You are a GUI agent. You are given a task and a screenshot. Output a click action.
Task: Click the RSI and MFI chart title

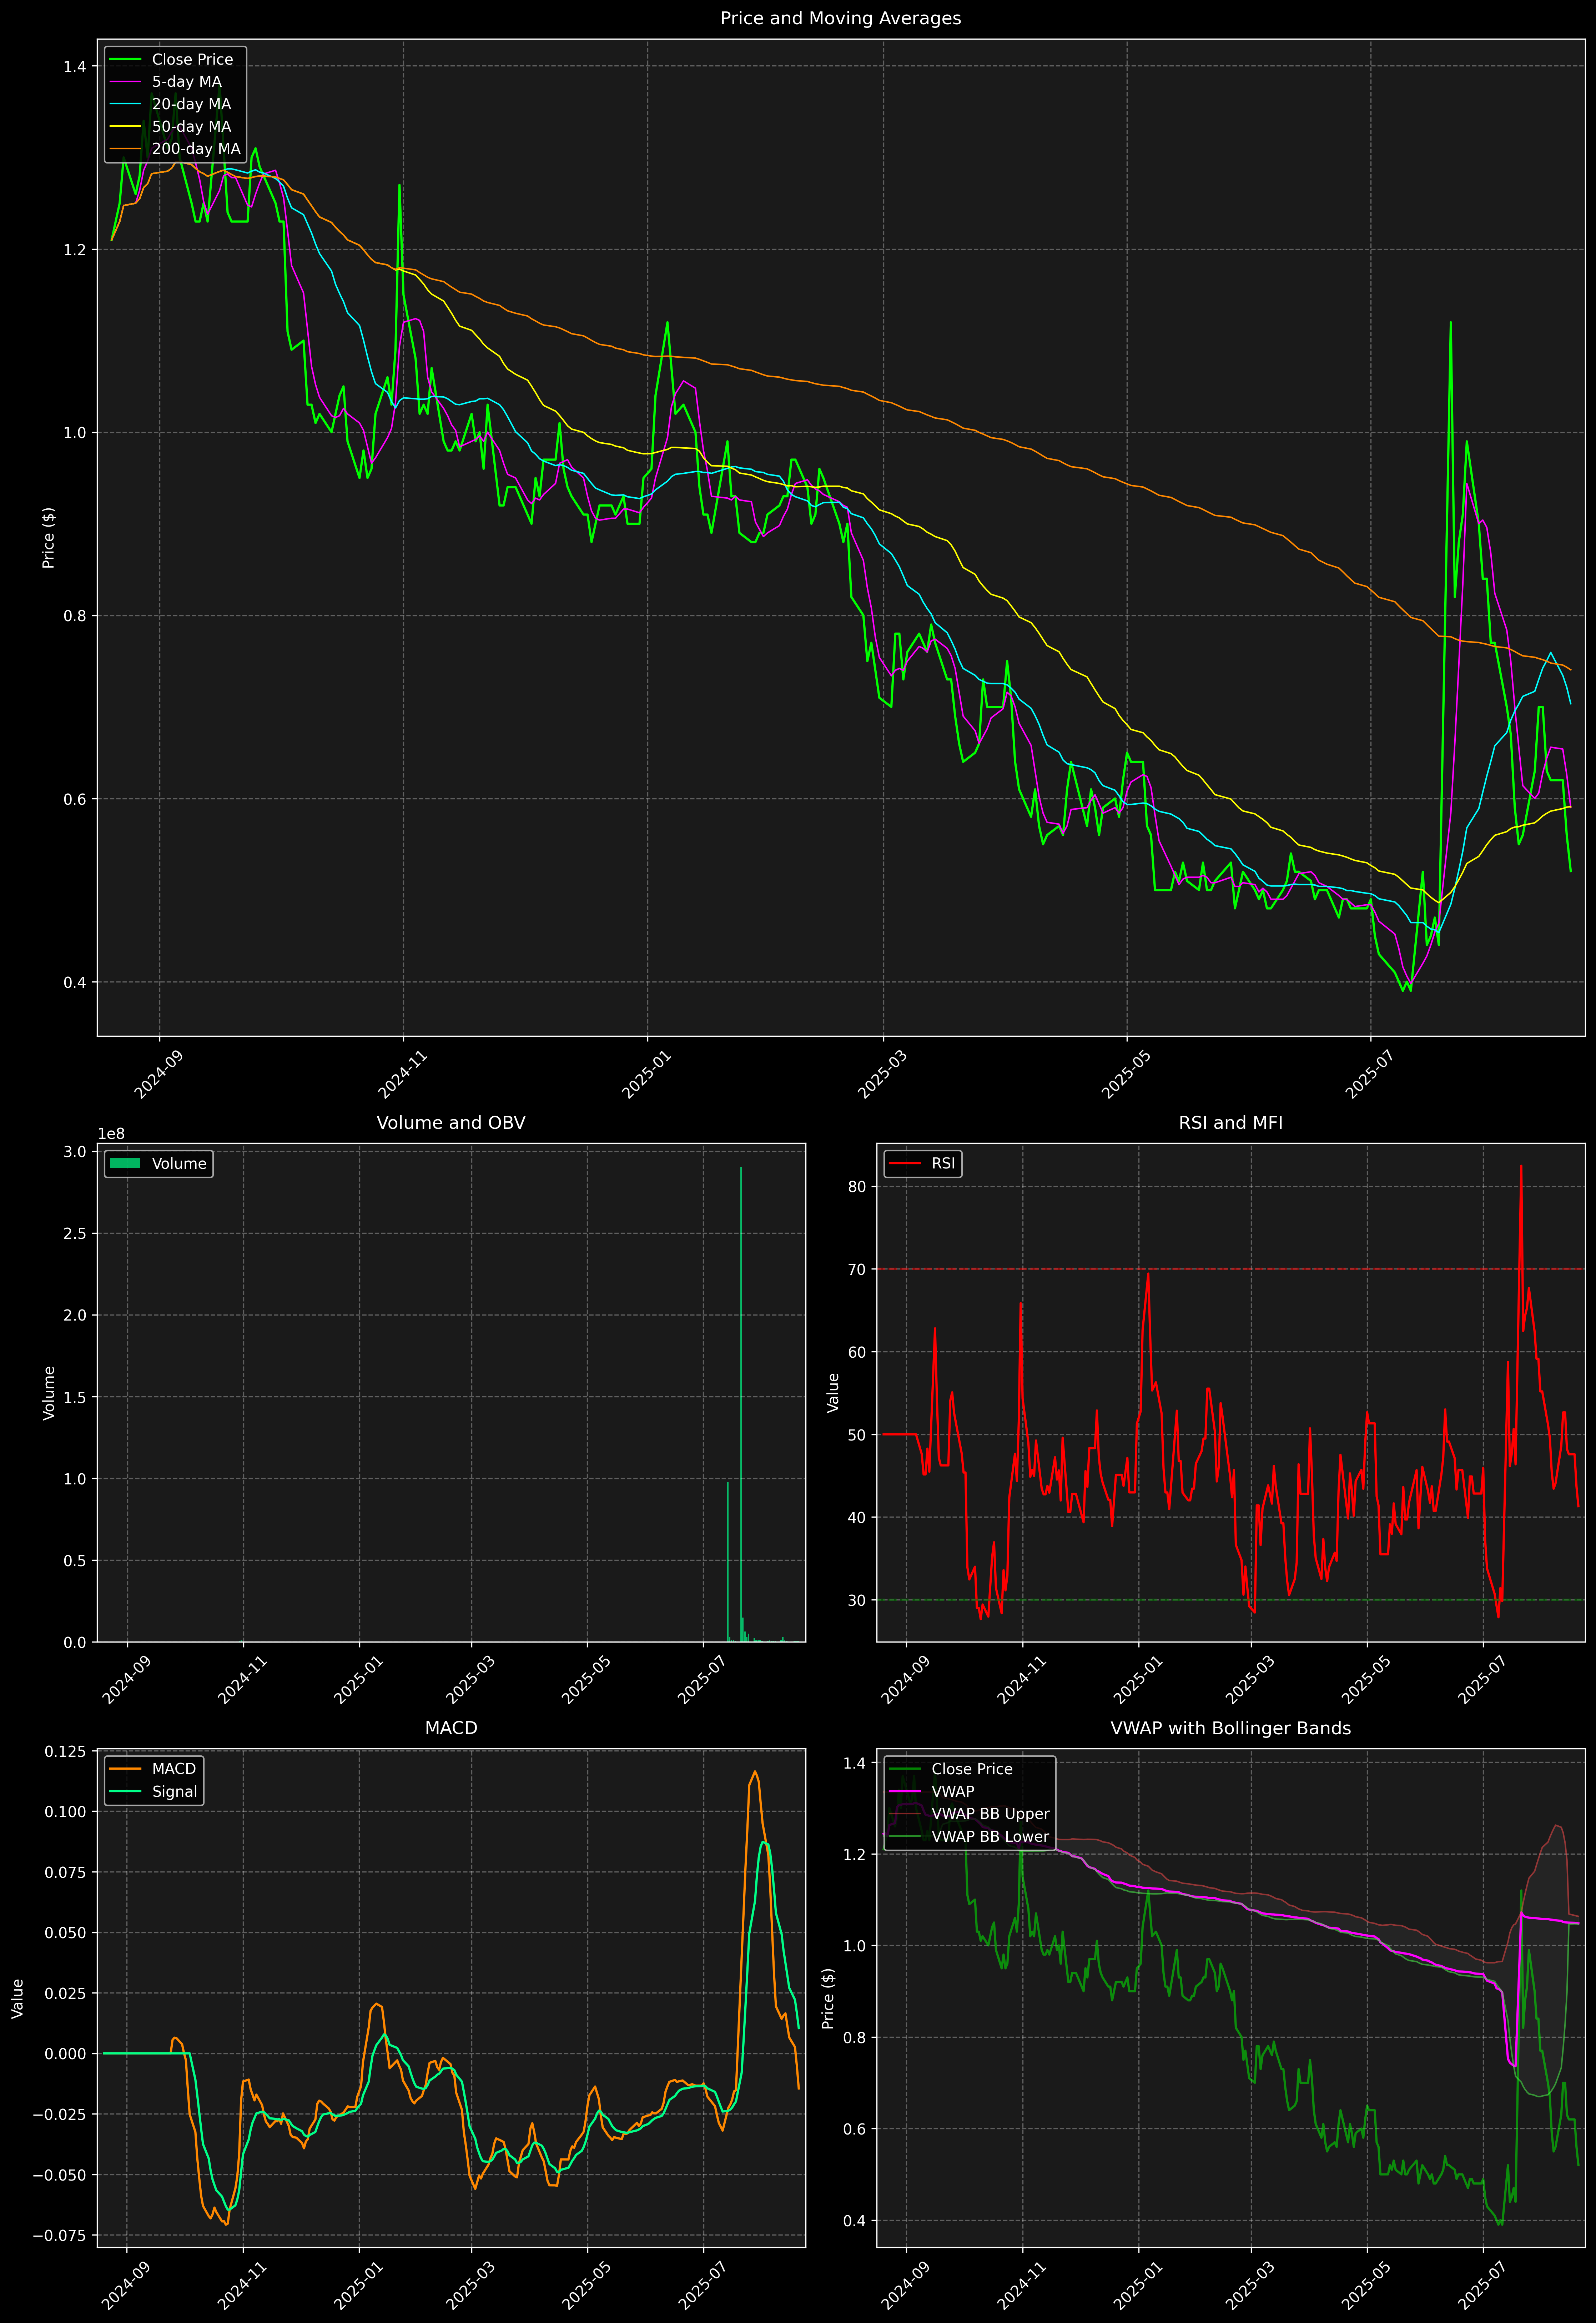[x=1230, y=1123]
